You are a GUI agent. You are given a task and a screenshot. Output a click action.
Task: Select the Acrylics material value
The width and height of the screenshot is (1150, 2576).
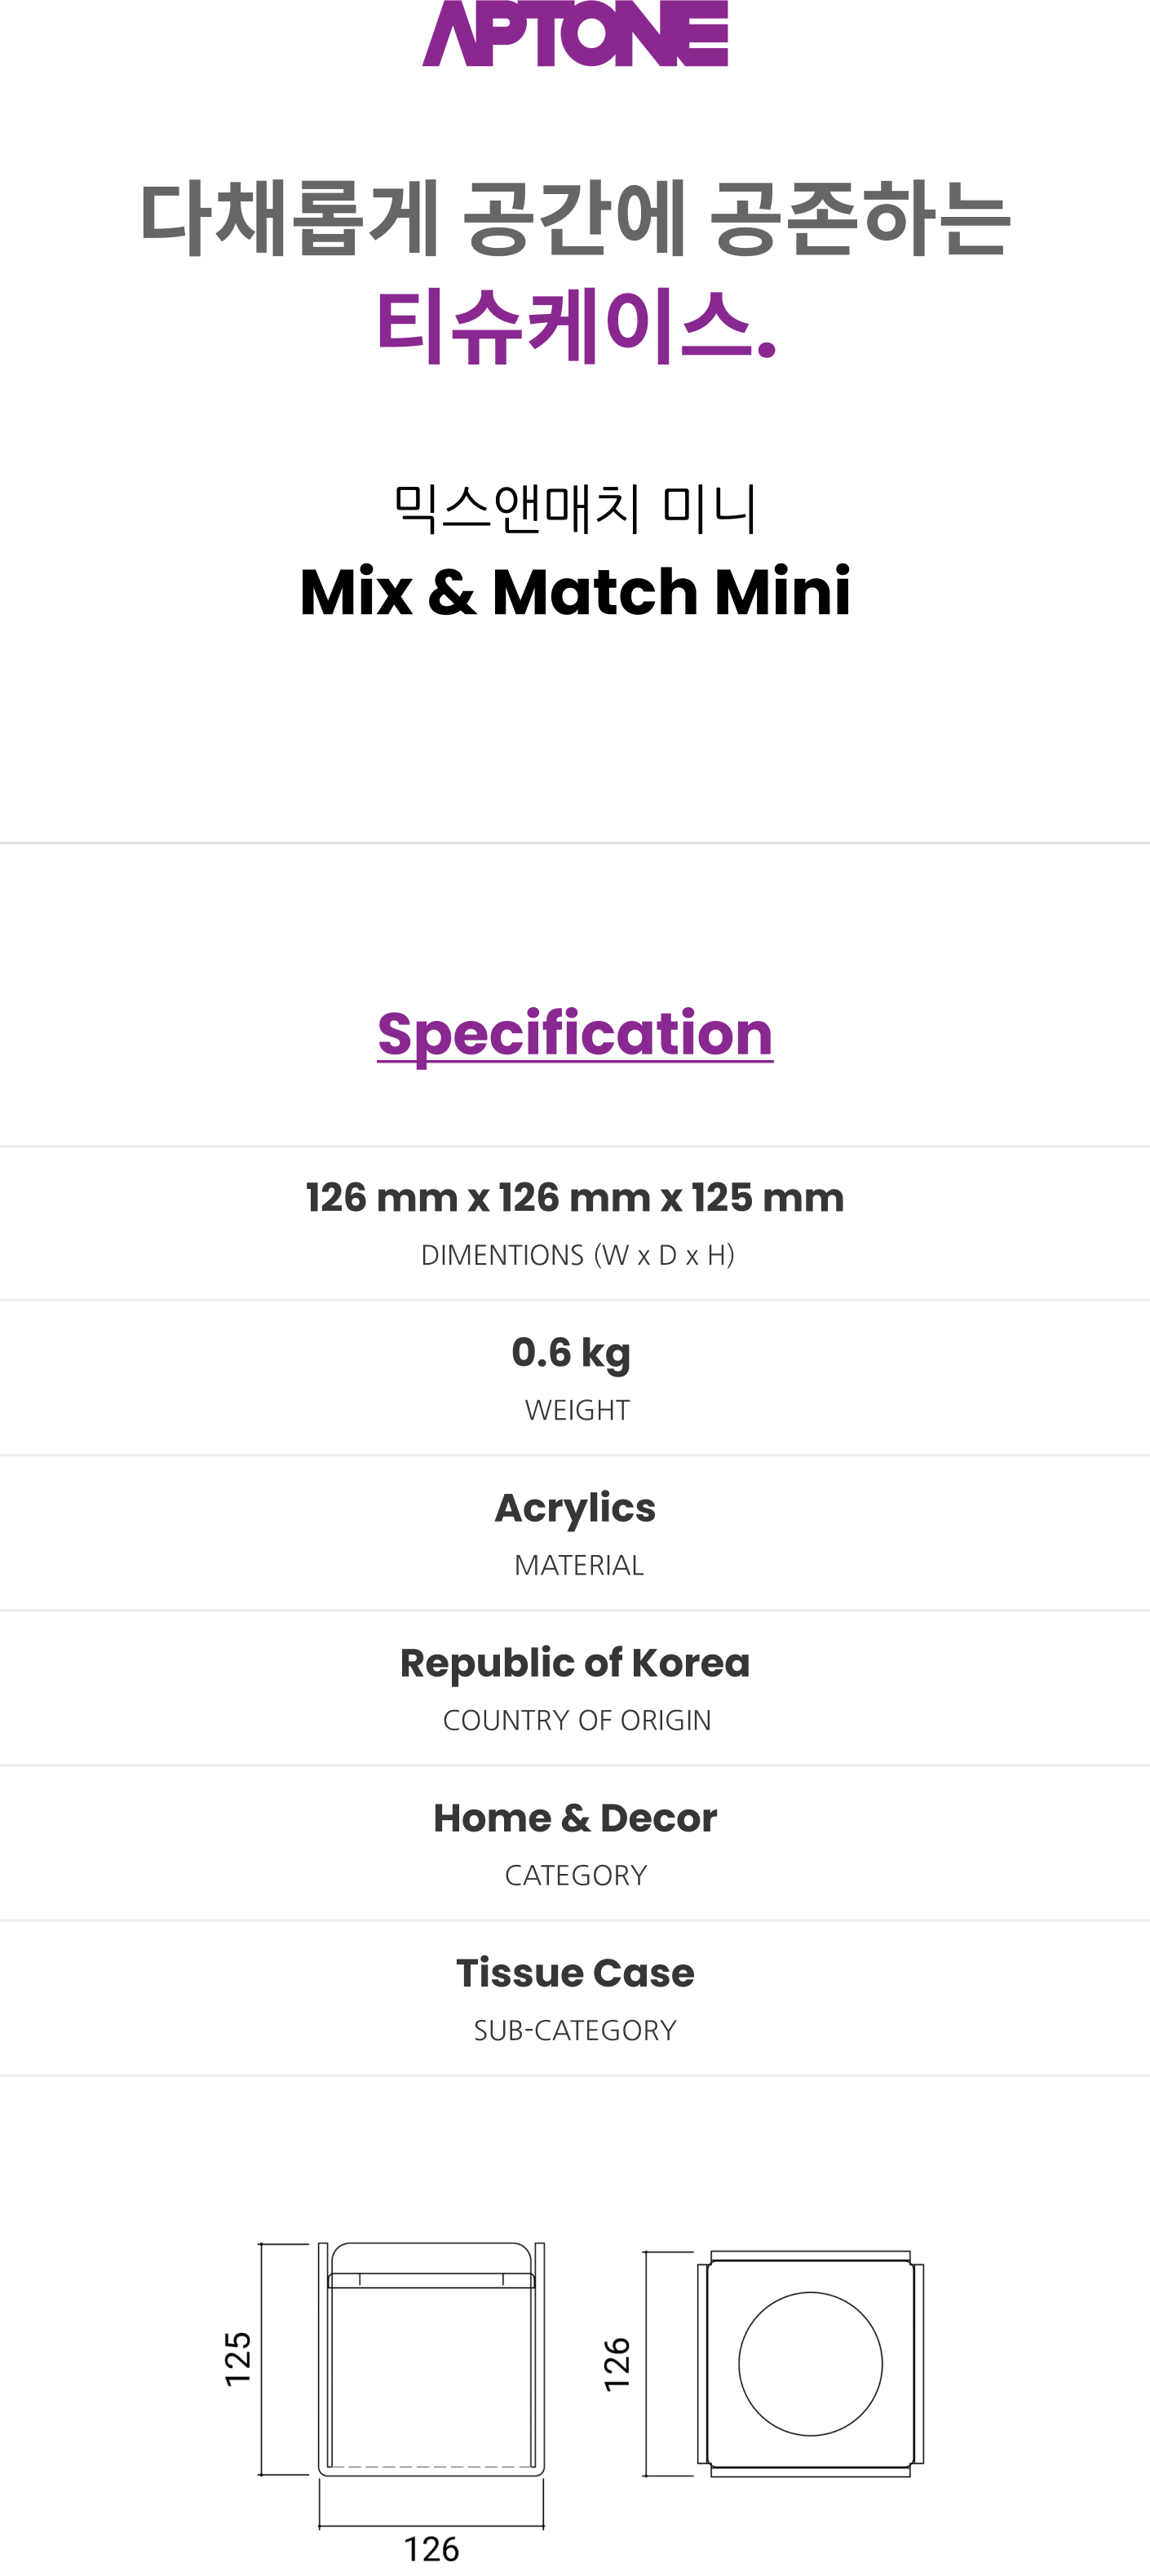click(x=575, y=1508)
